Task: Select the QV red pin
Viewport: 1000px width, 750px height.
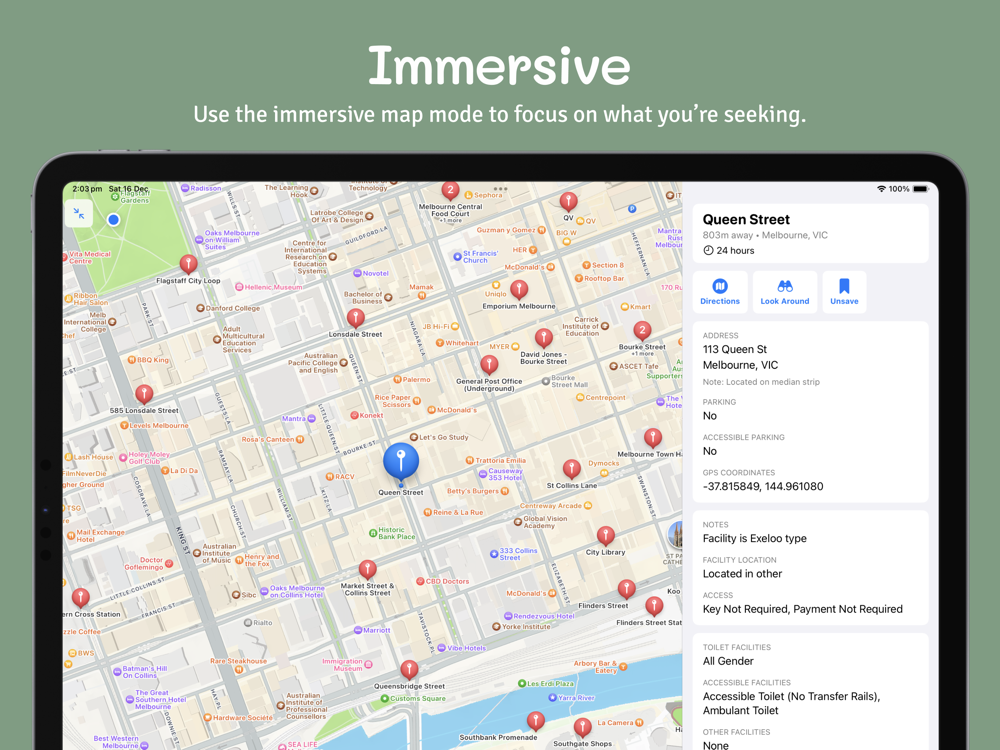Action: click(x=568, y=202)
